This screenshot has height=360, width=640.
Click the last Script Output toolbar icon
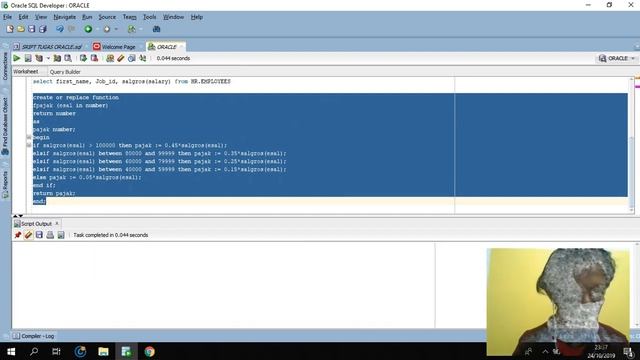[x=61, y=235]
